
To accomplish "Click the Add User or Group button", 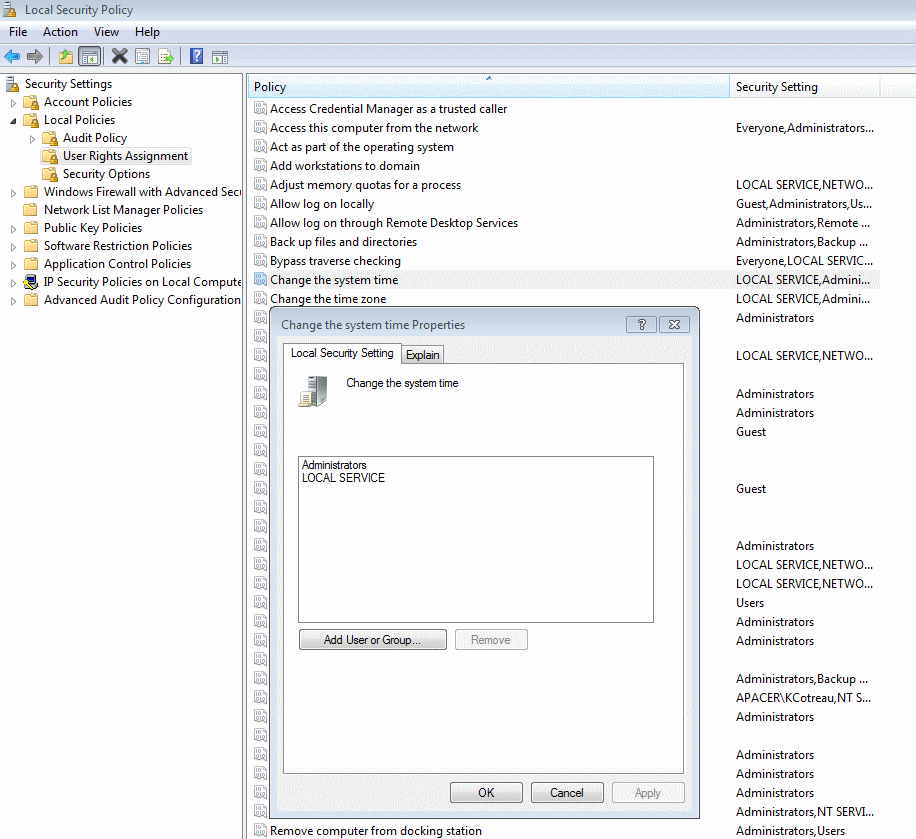I will [372, 639].
